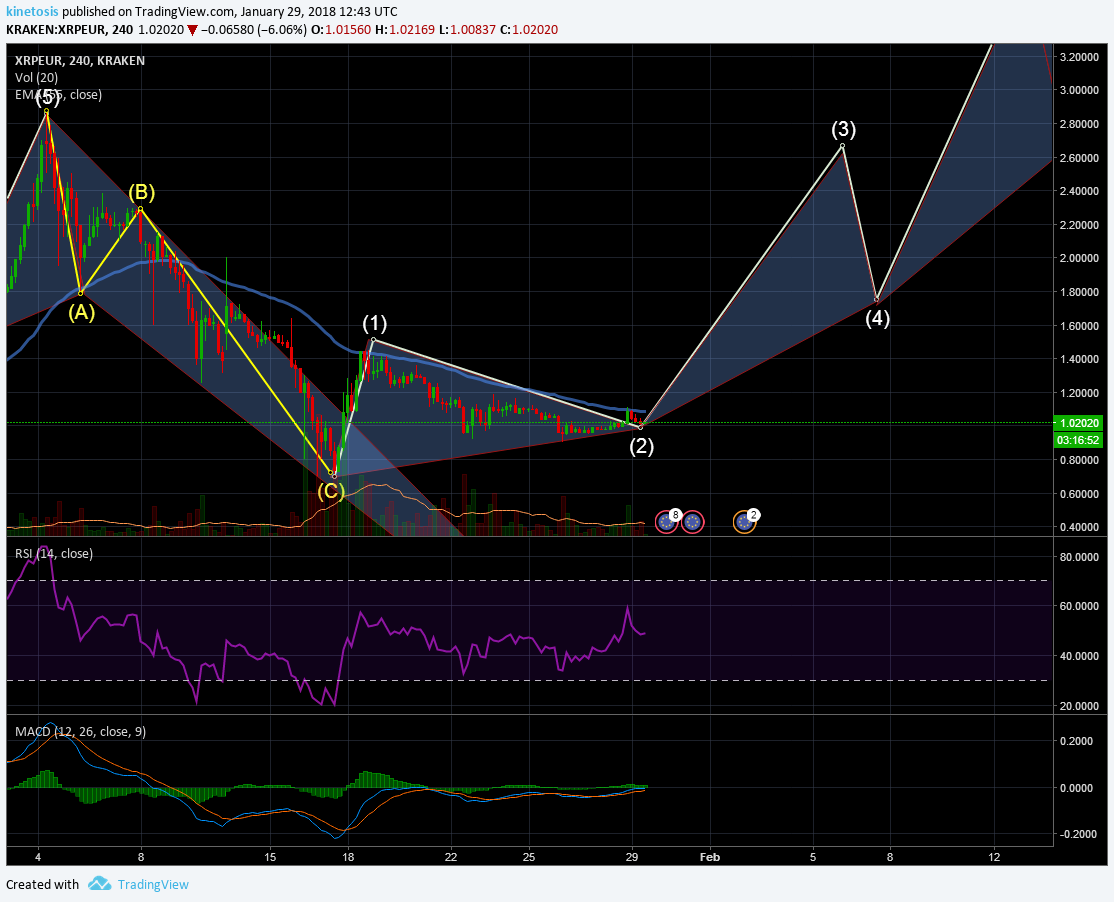Click the 1.40000 price axis label
1114x902 pixels.
(x=1079, y=359)
